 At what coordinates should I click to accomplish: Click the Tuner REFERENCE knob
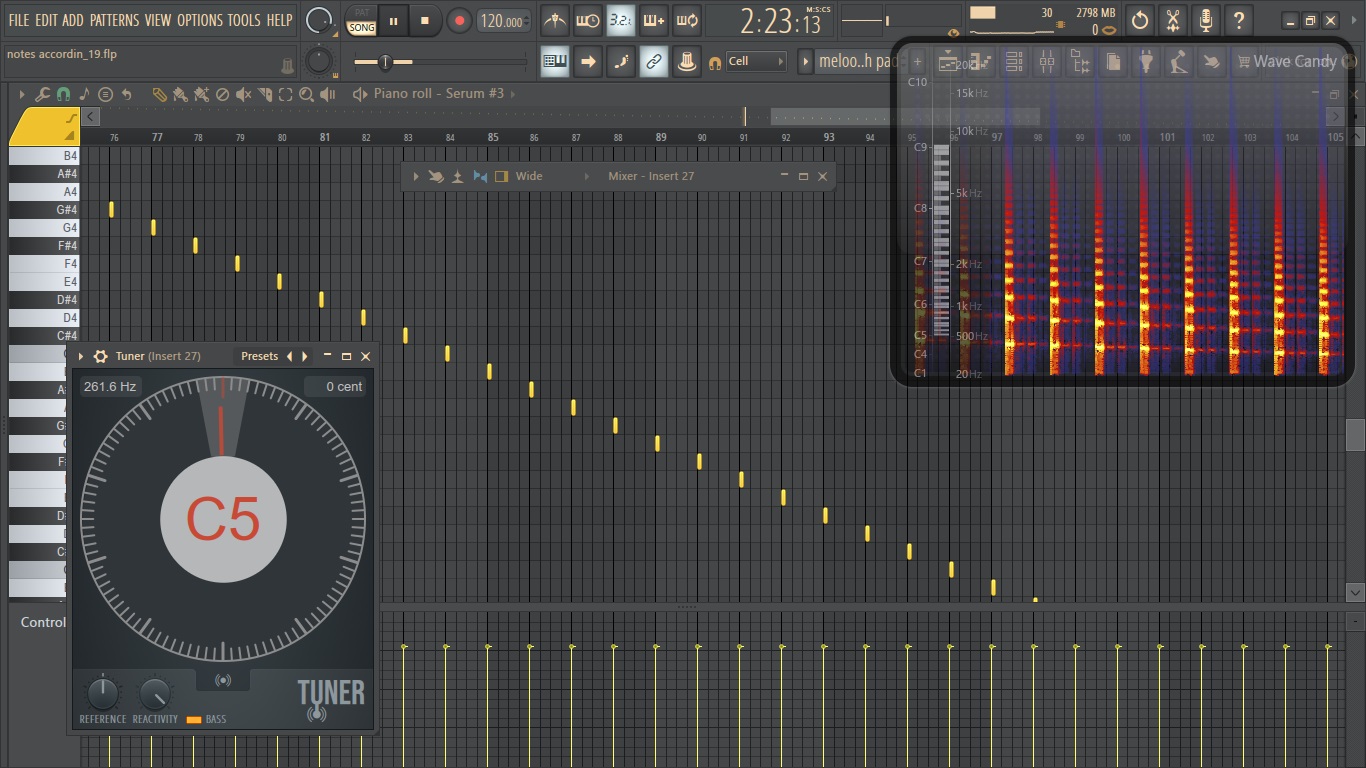click(x=102, y=694)
